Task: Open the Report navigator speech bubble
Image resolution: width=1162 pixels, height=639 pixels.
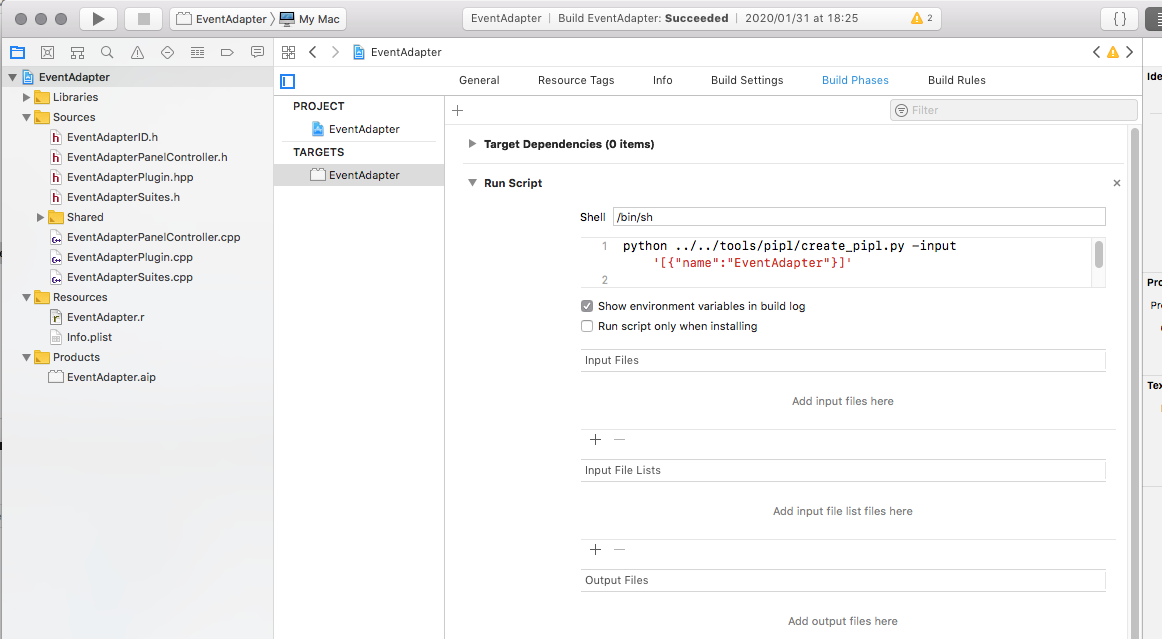Action: pyautogui.click(x=257, y=52)
